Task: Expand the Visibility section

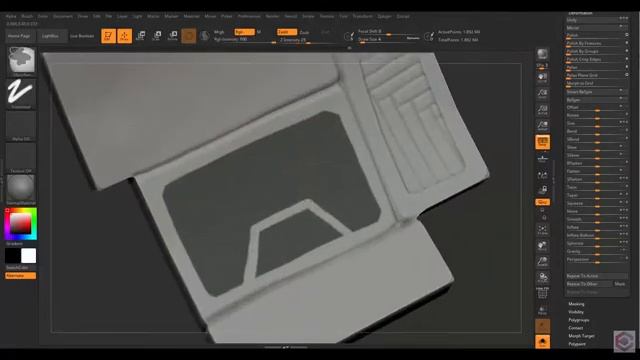Action: [576, 312]
